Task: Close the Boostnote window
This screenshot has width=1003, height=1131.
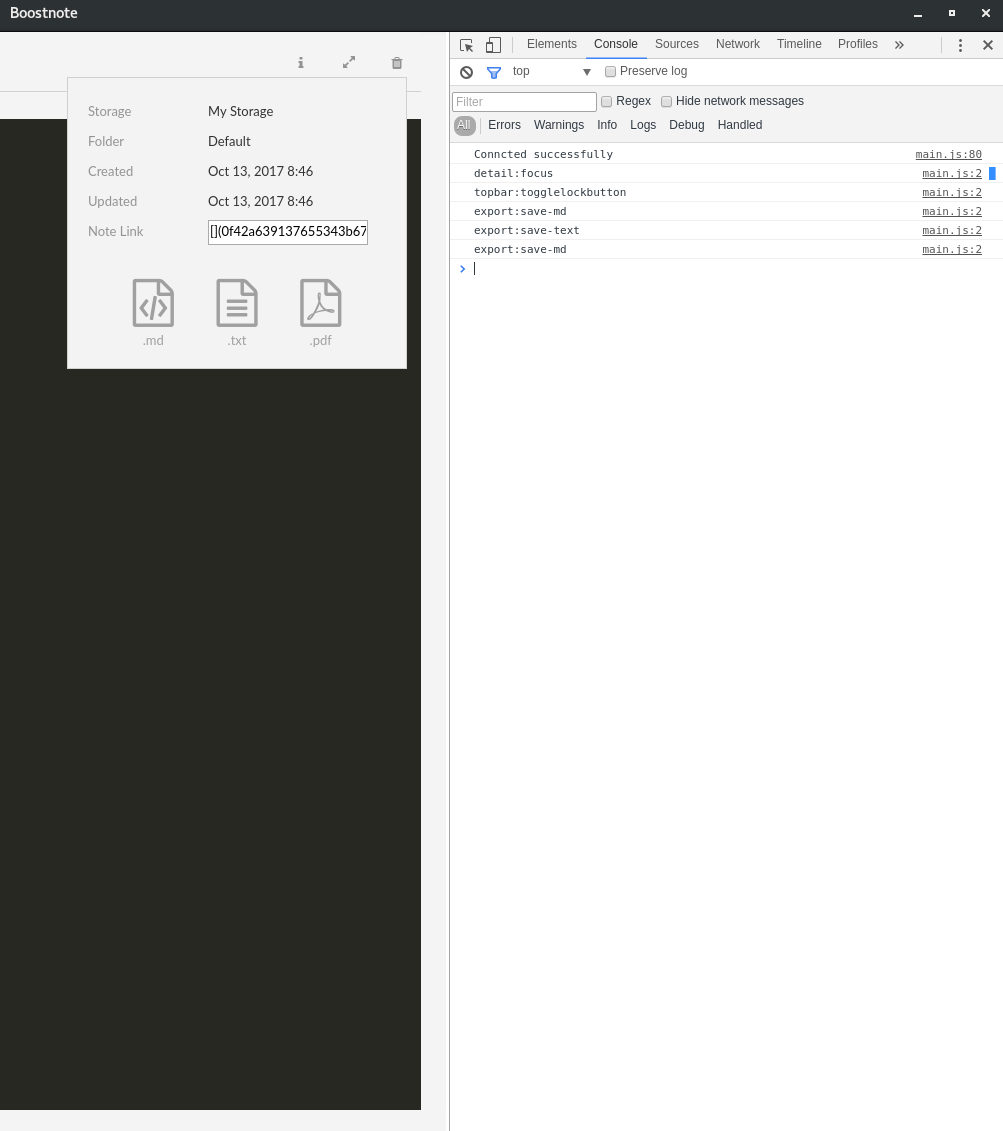Action: click(986, 13)
